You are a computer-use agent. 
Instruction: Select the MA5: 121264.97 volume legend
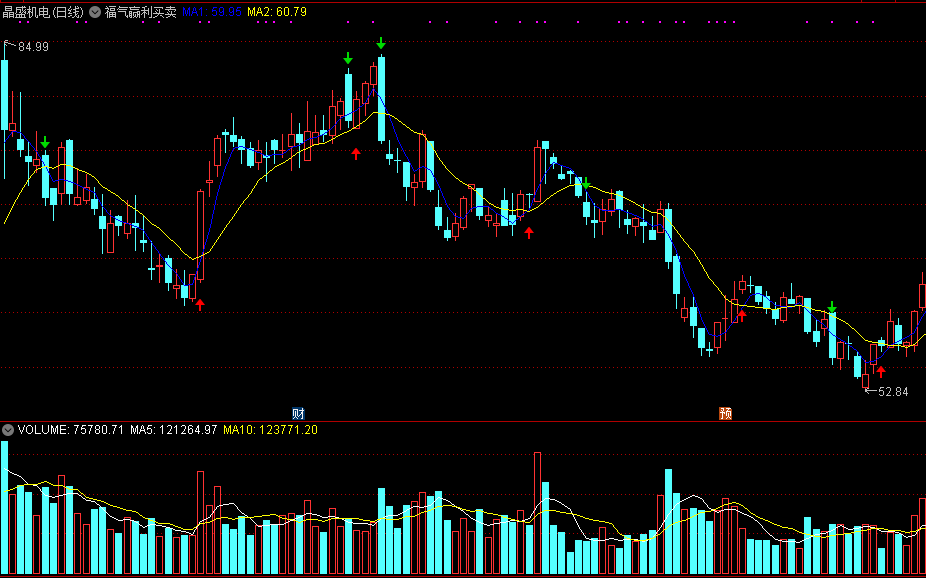point(174,430)
